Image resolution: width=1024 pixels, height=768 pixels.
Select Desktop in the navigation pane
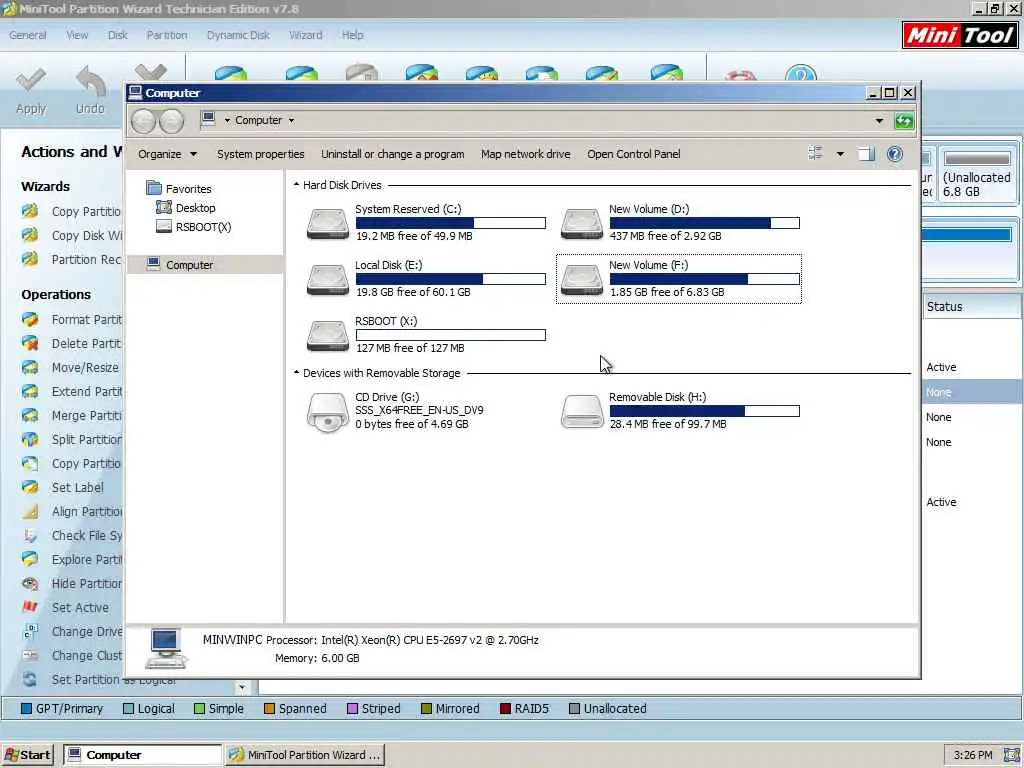point(186,208)
